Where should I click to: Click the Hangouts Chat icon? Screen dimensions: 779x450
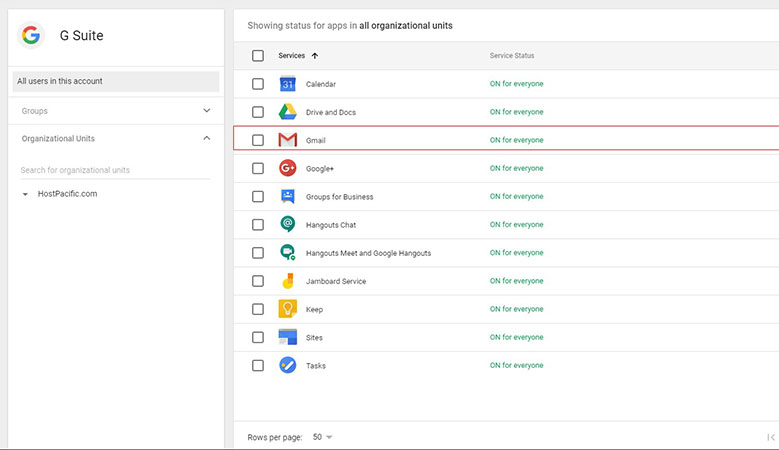(288, 225)
